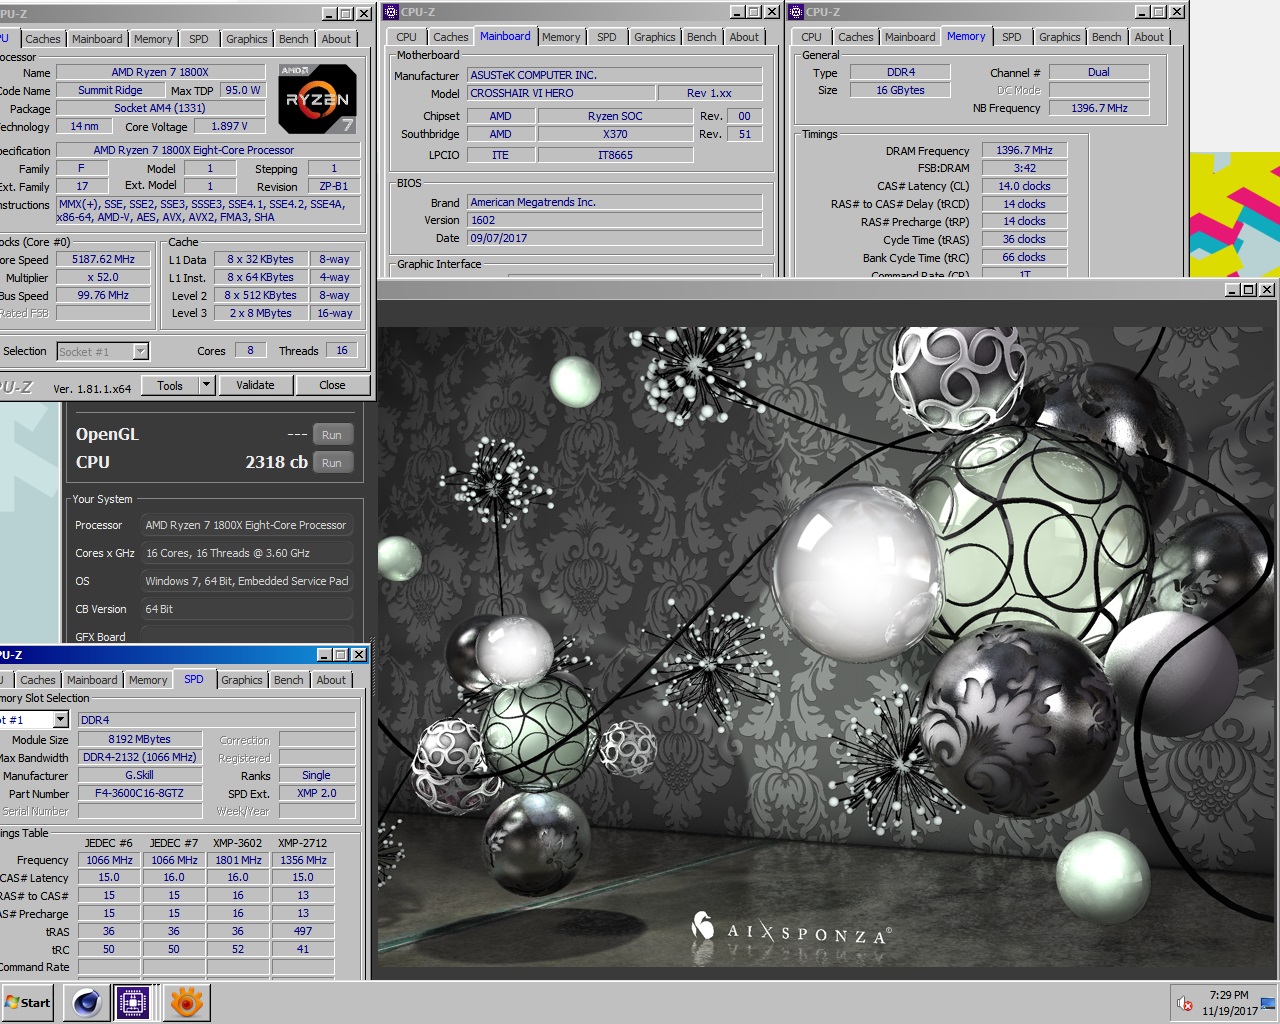1280x1024 pixels.
Task: Maximize the Cinebench render window
Action: point(1248,290)
